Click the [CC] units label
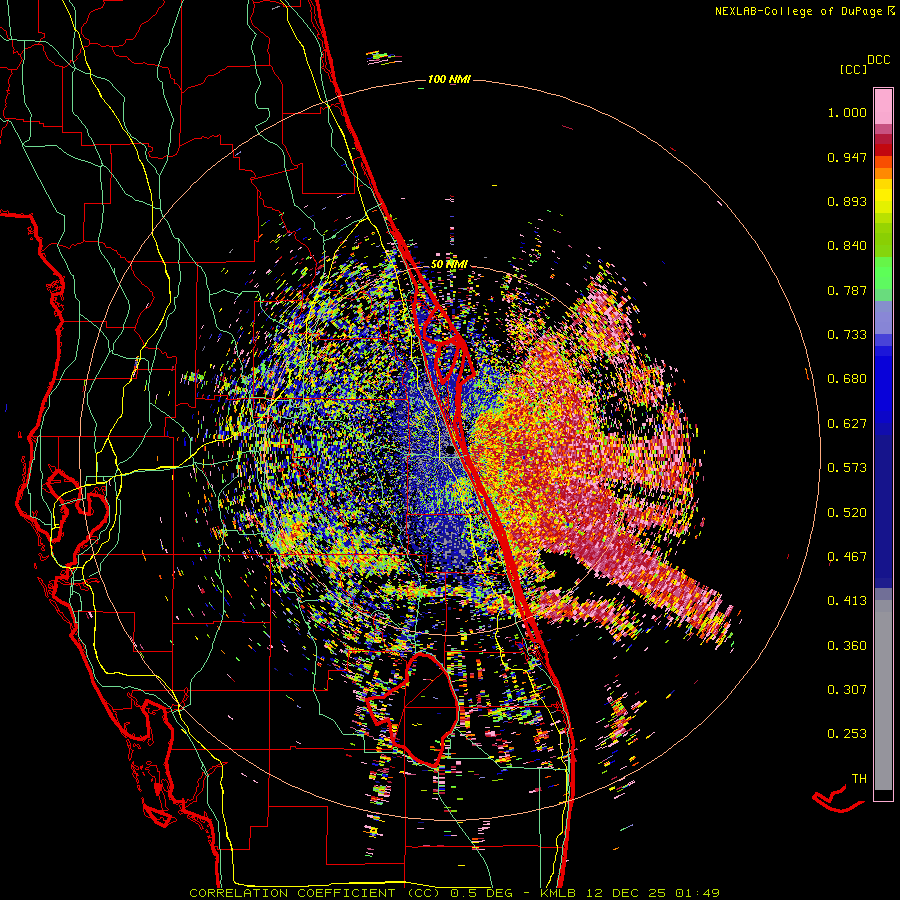This screenshot has height=900, width=900. (853, 69)
